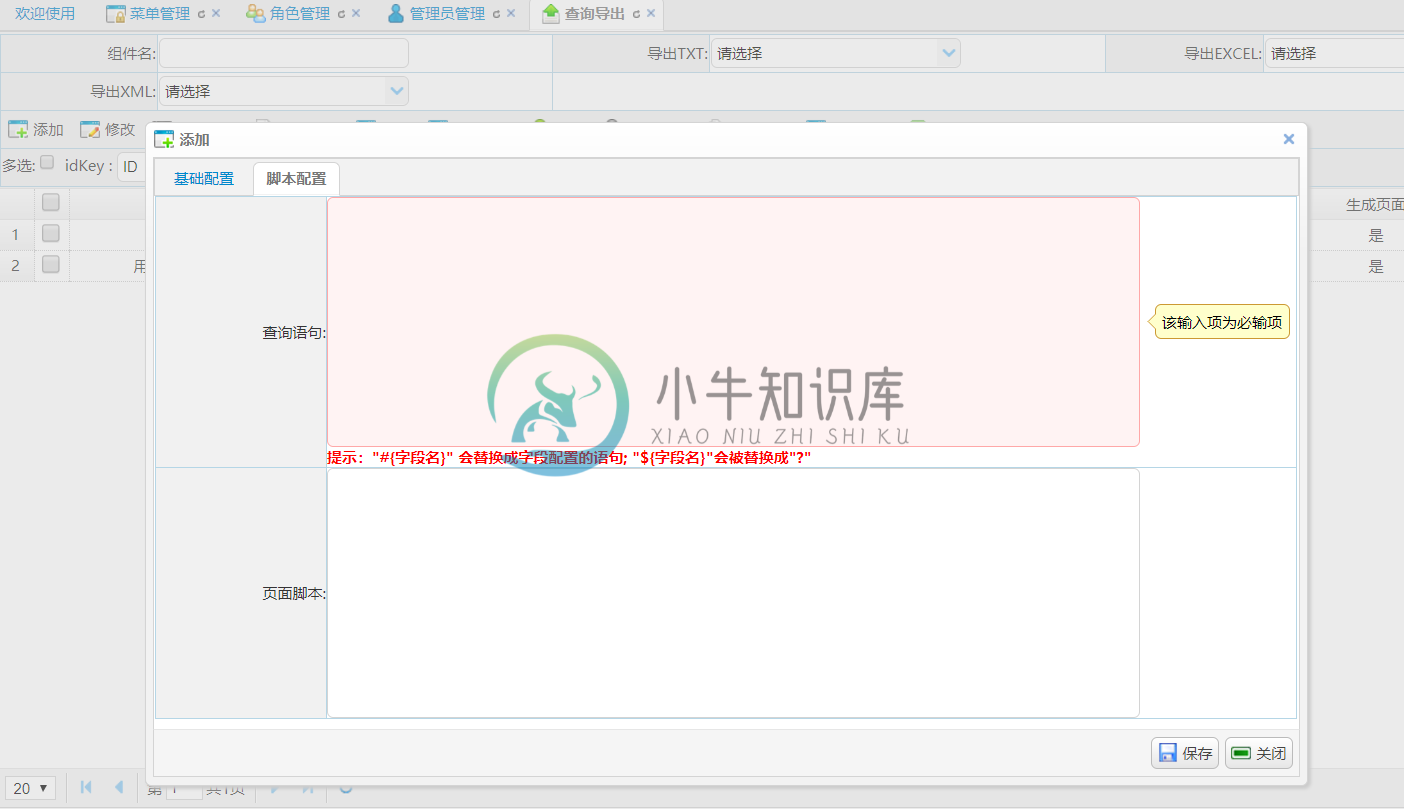Click the 是 cell in row 1

[x=1376, y=235]
